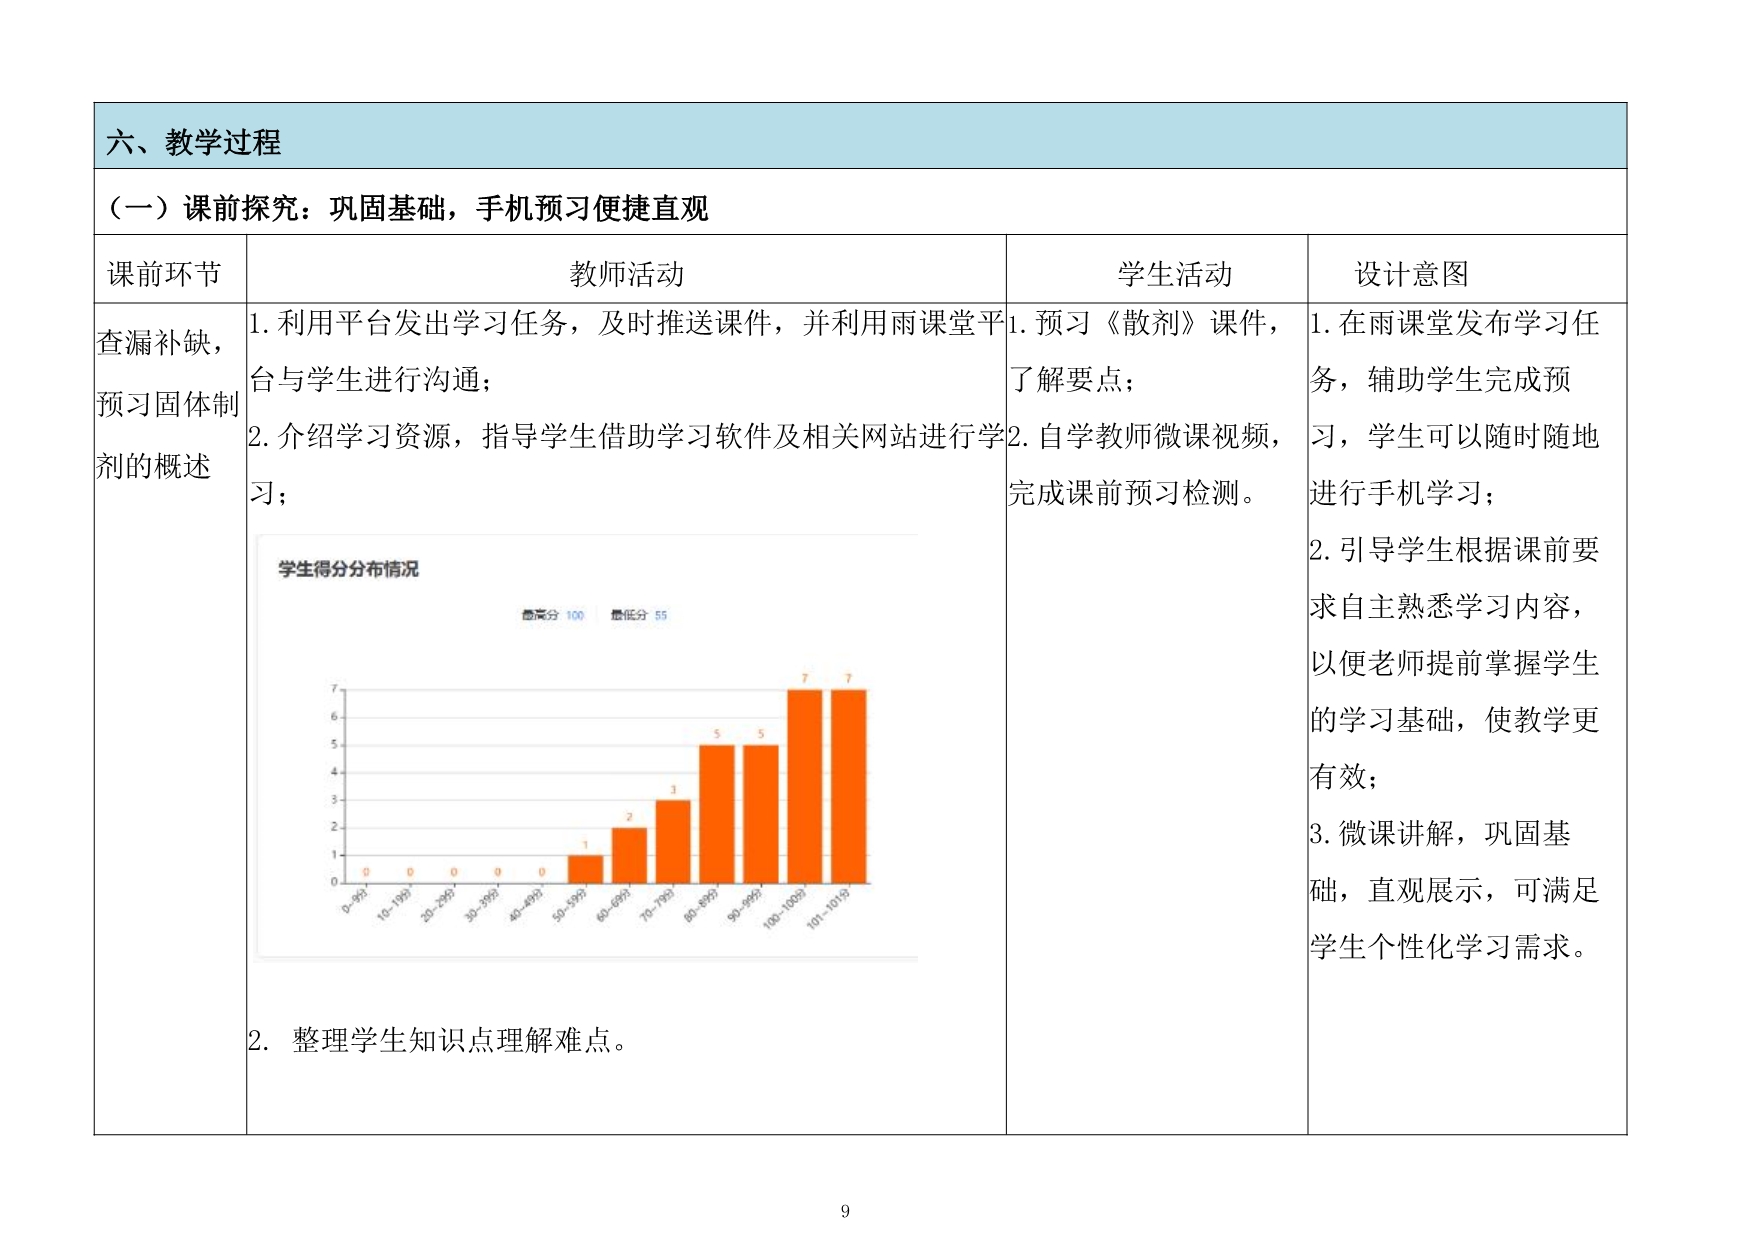
Task: Select the 教师活动 column header
Action: point(626,274)
